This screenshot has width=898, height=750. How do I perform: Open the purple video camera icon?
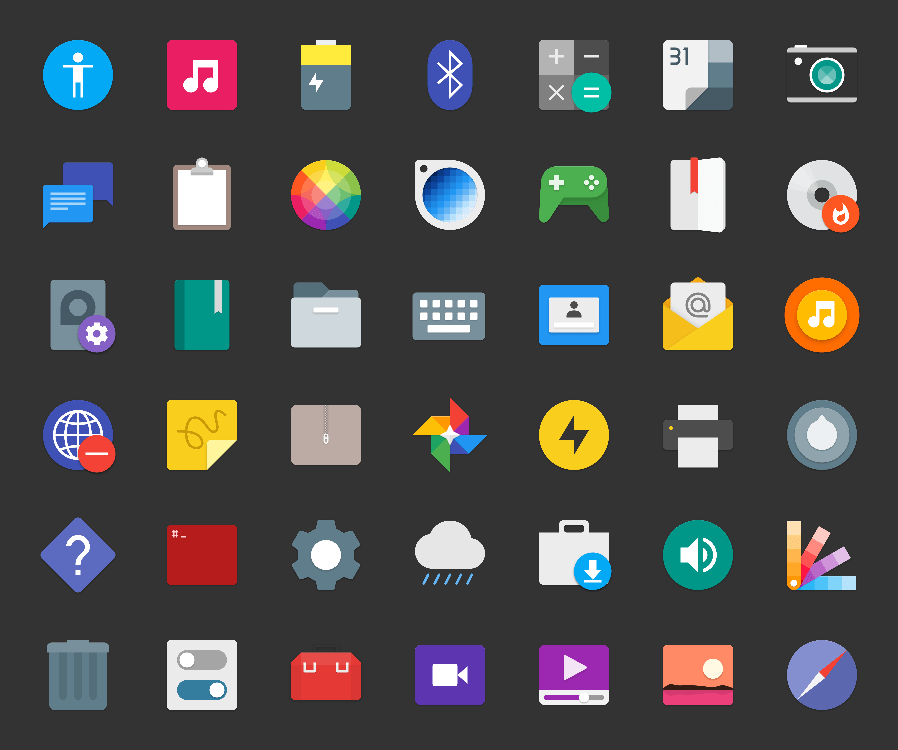450,674
